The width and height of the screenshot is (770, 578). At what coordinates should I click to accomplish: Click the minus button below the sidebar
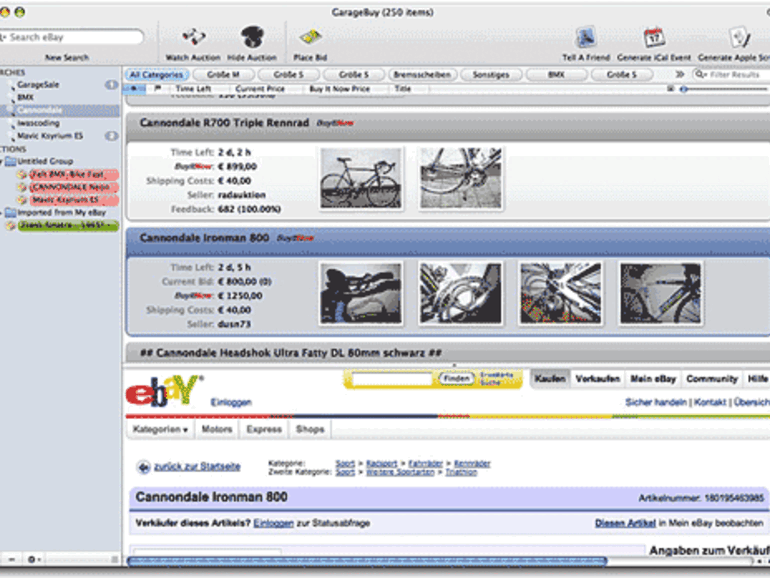(x=11, y=559)
